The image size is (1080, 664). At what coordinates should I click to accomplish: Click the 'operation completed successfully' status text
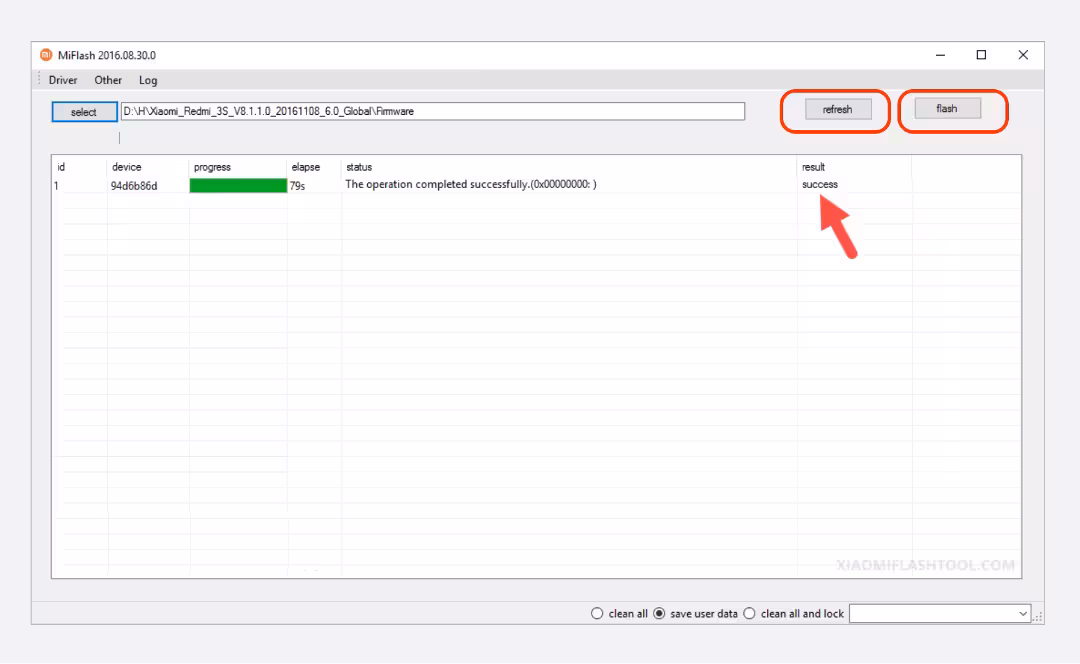coord(470,184)
